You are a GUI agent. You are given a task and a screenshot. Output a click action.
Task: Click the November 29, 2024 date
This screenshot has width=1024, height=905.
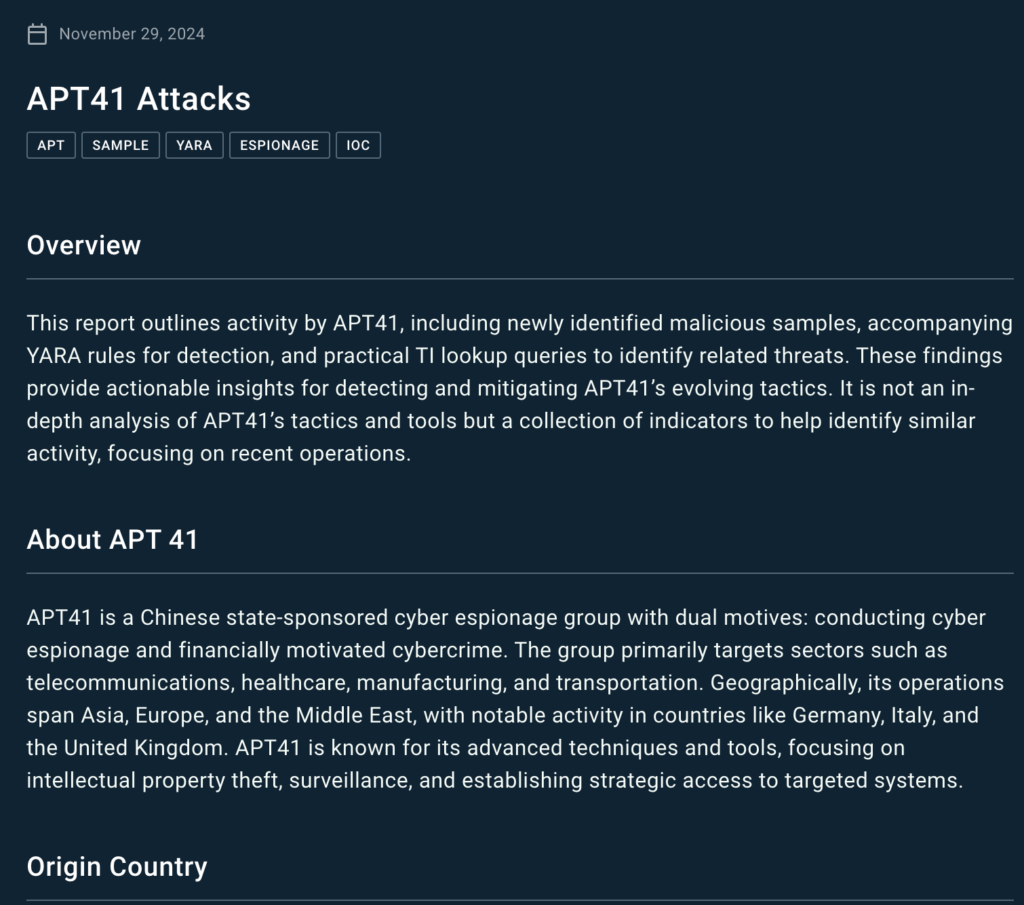[x=132, y=34]
